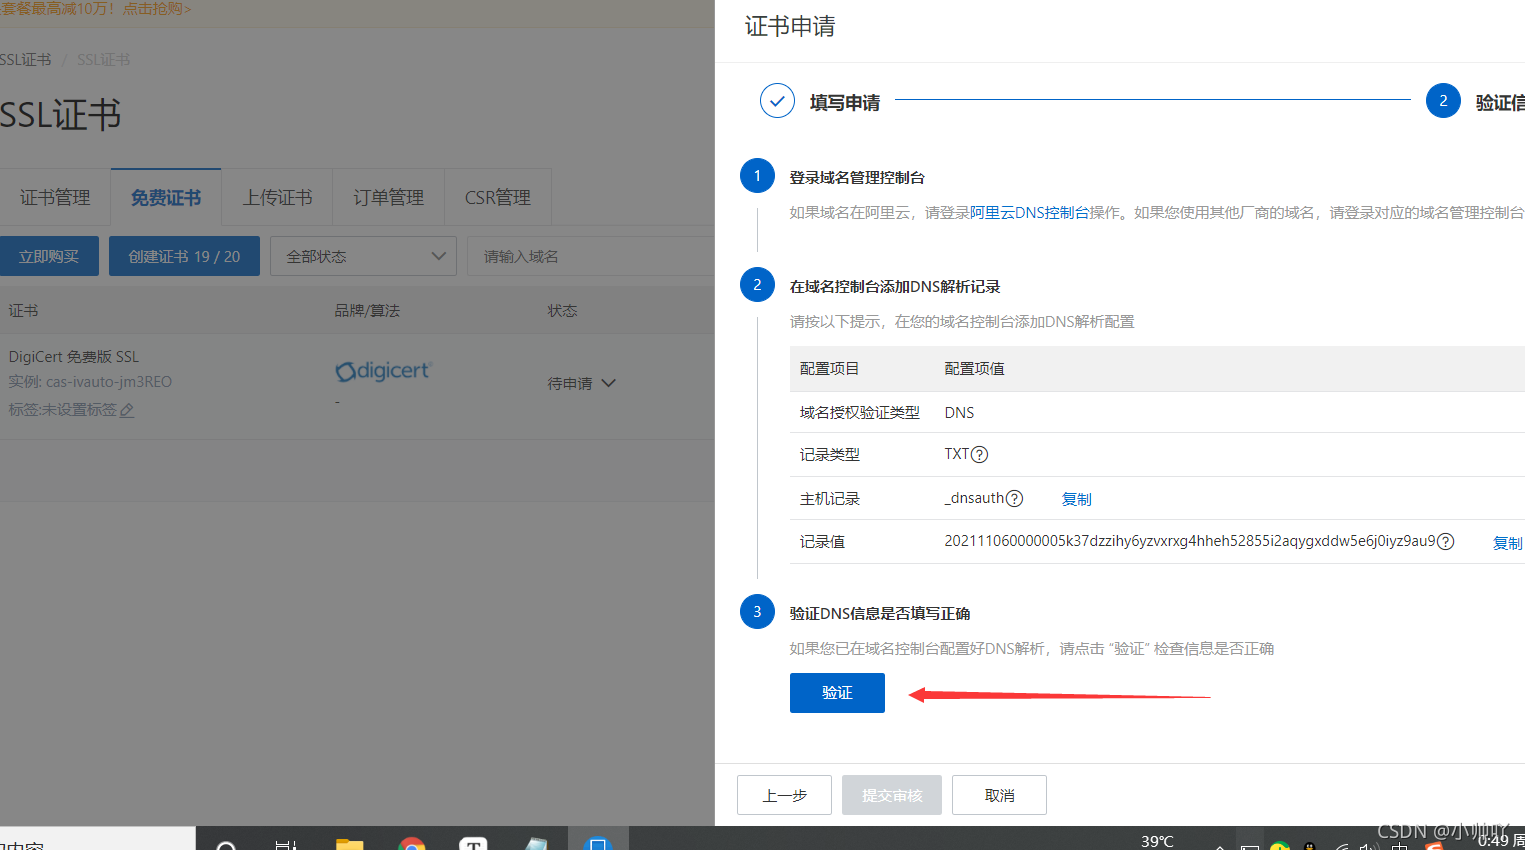The image size is (1525, 850).
Task: Click the instance text cas-ivauto-jm3REO
Action: click(x=109, y=382)
